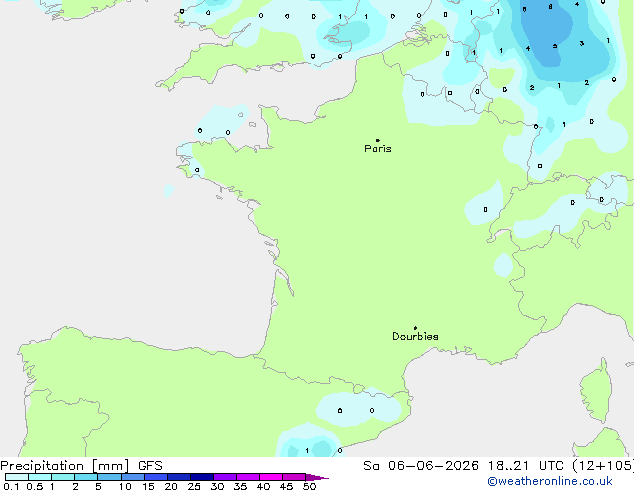The height and width of the screenshot is (490, 634).
Task: Click the legend value 15
Action: (x=148, y=486)
